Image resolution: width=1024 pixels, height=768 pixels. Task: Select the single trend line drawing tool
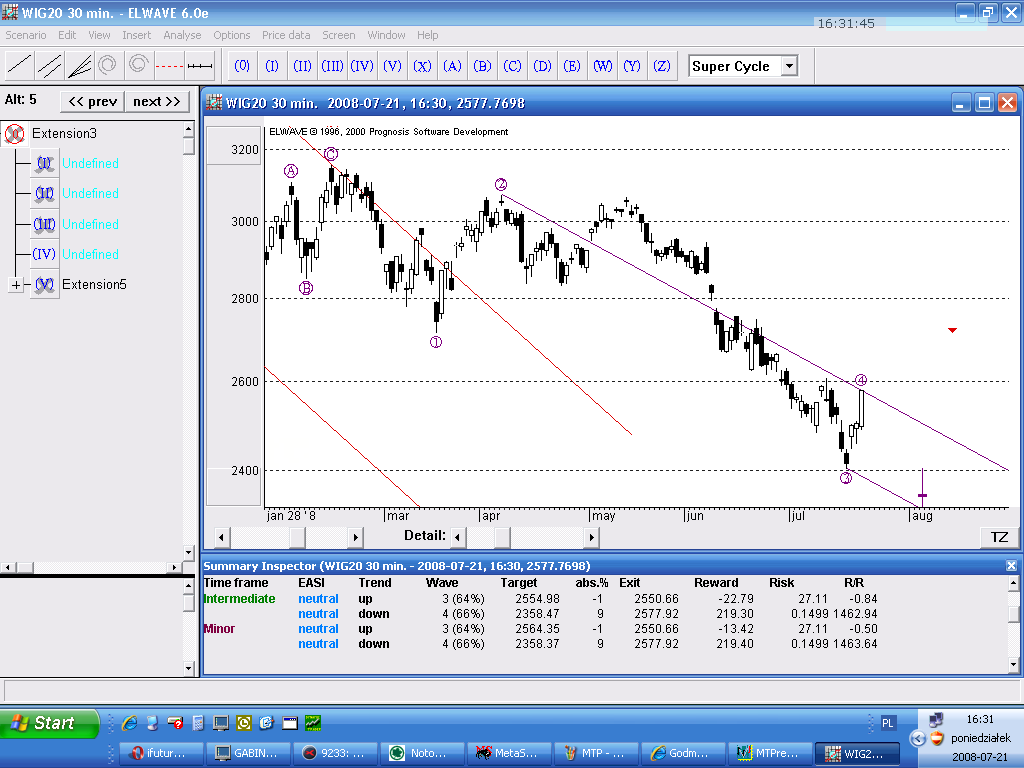tap(19, 66)
